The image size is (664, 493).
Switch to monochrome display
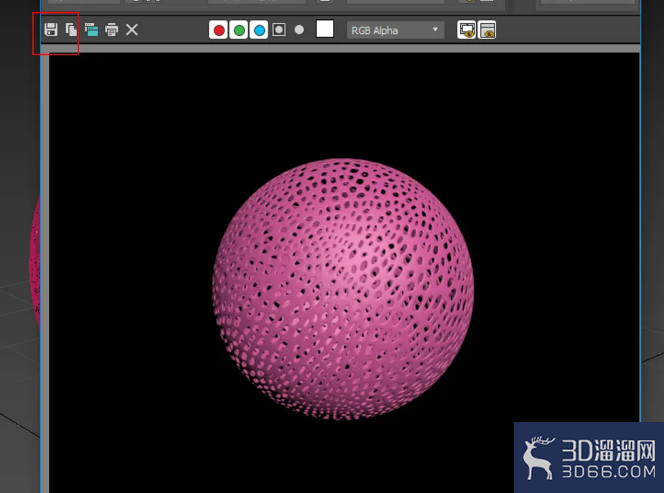click(299, 30)
